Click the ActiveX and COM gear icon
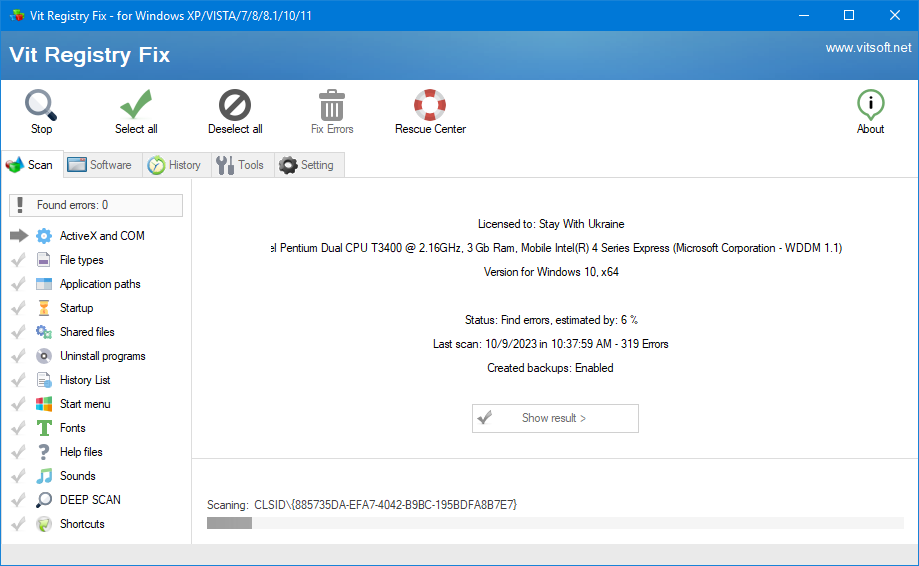Viewport: 919px width, 566px height. pos(44,236)
